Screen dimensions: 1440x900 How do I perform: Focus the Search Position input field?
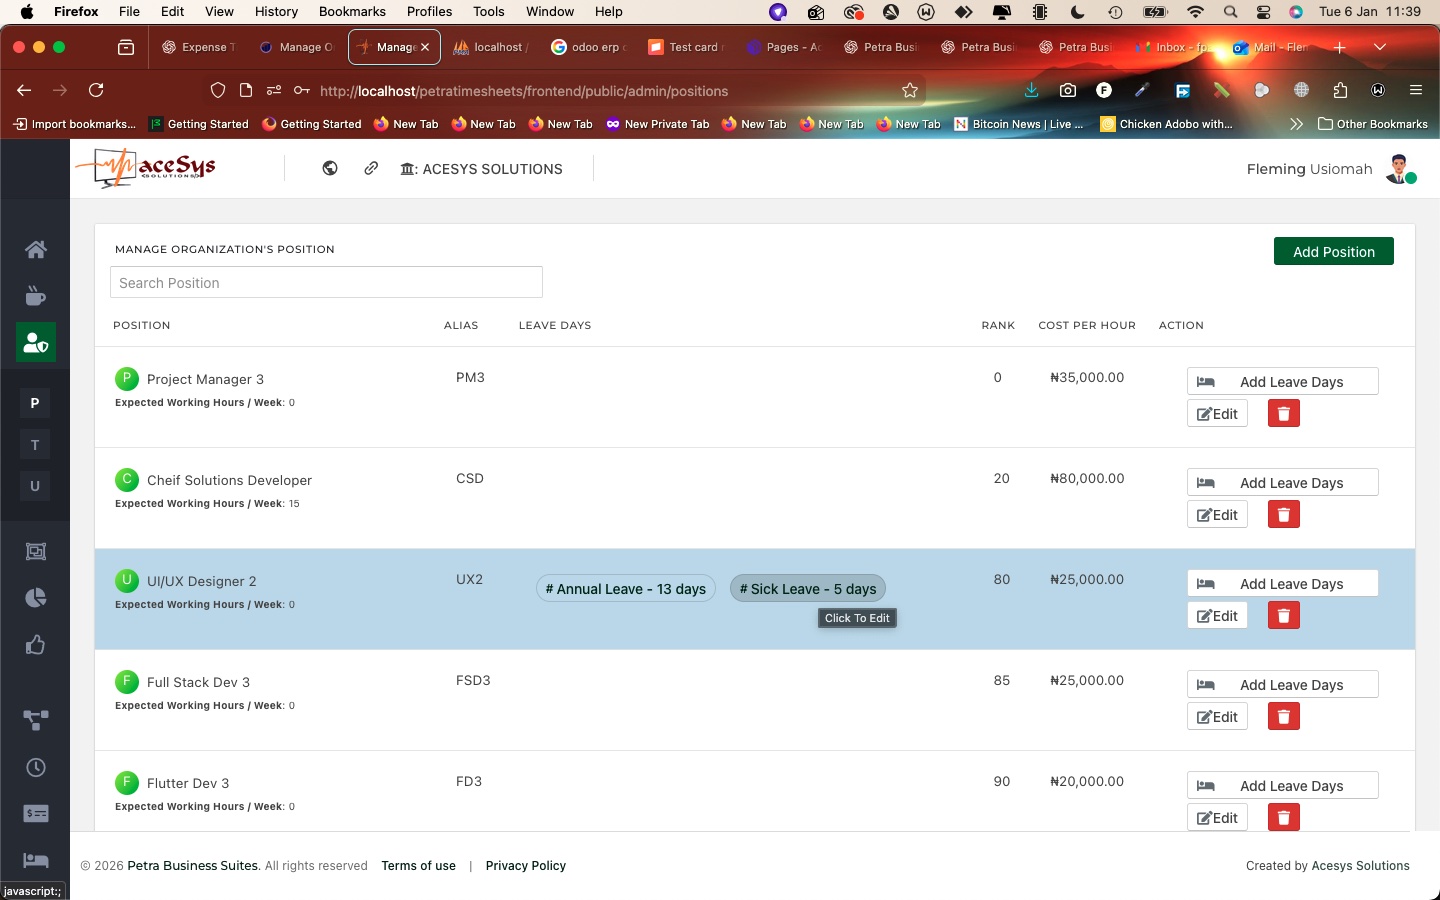[326, 283]
